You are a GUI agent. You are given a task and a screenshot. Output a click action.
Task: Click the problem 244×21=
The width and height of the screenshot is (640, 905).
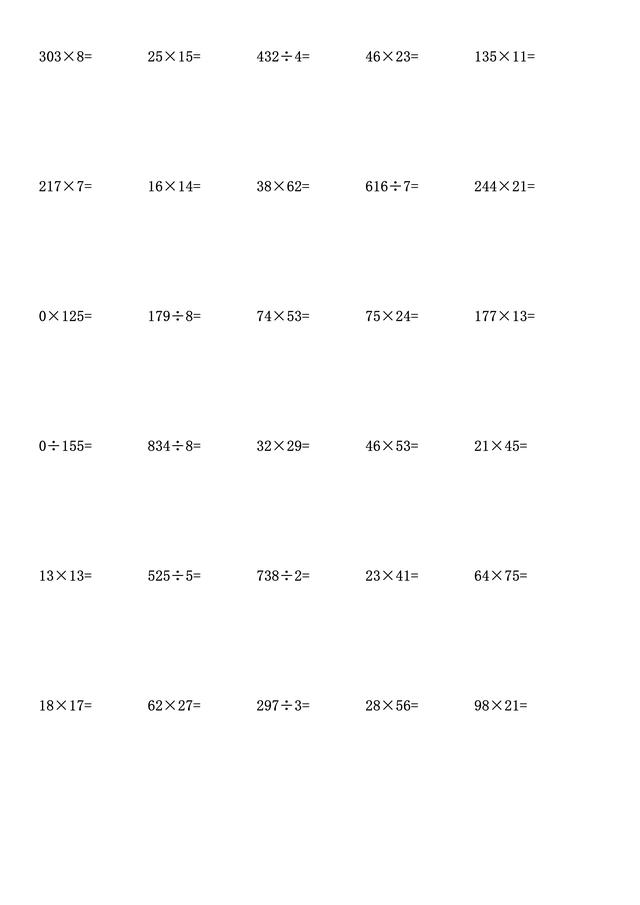pyautogui.click(x=504, y=186)
